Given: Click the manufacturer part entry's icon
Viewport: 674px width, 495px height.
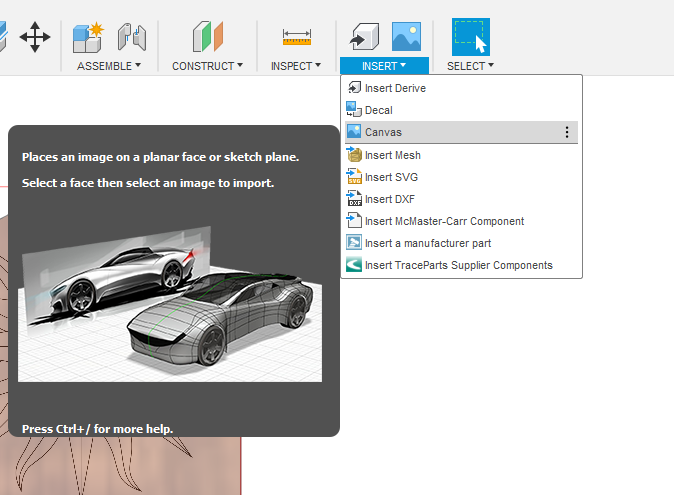Looking at the screenshot, I should 354,243.
